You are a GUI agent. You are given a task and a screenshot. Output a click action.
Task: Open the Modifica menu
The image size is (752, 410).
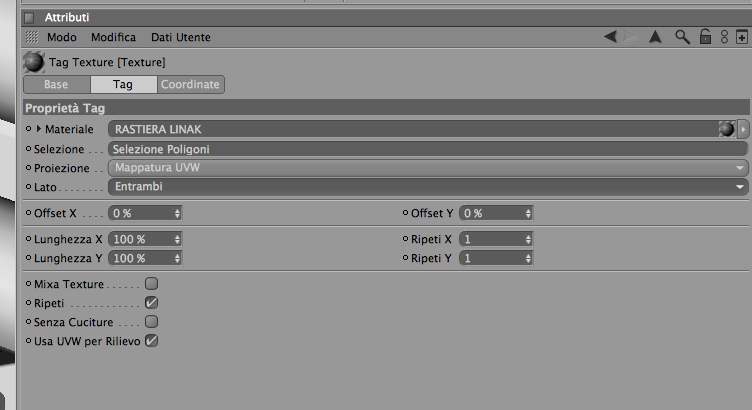pos(113,37)
